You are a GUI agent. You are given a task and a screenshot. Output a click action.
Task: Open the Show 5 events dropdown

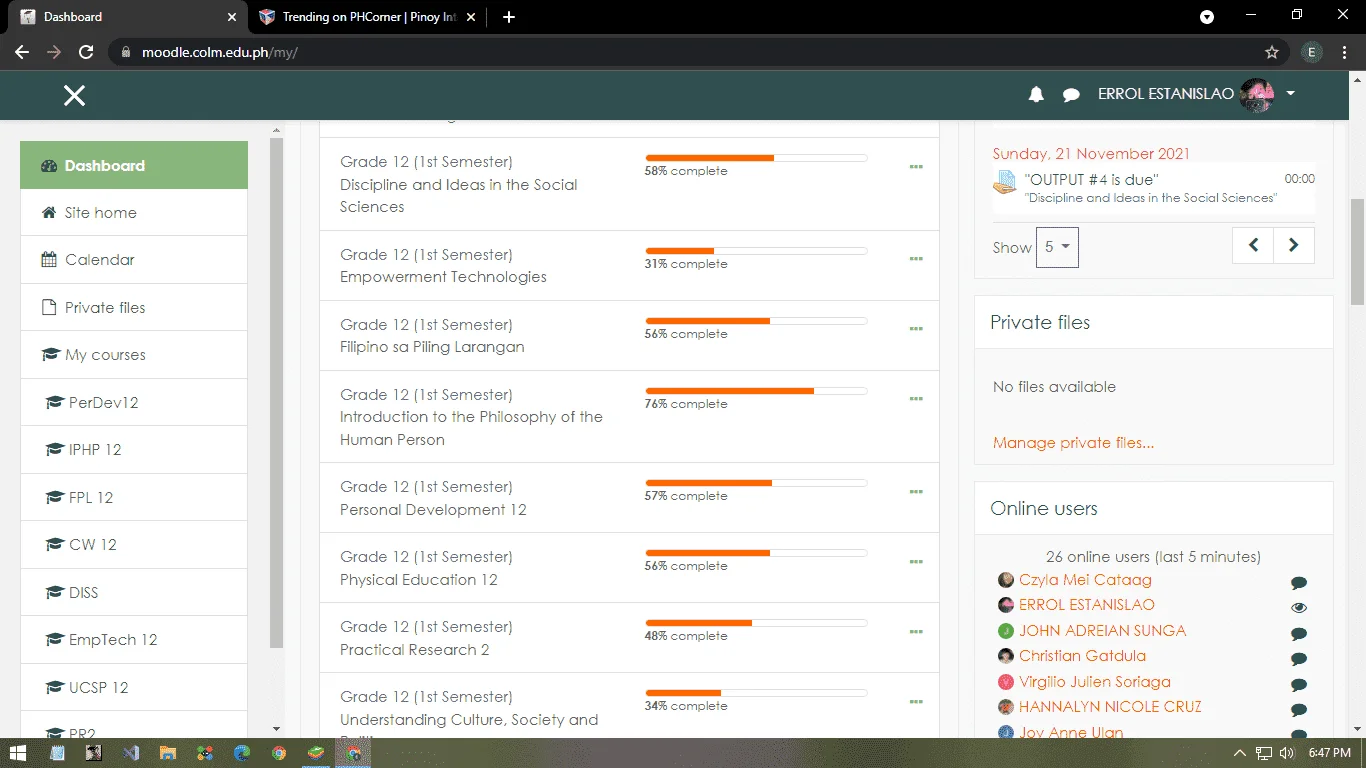pyautogui.click(x=1057, y=247)
